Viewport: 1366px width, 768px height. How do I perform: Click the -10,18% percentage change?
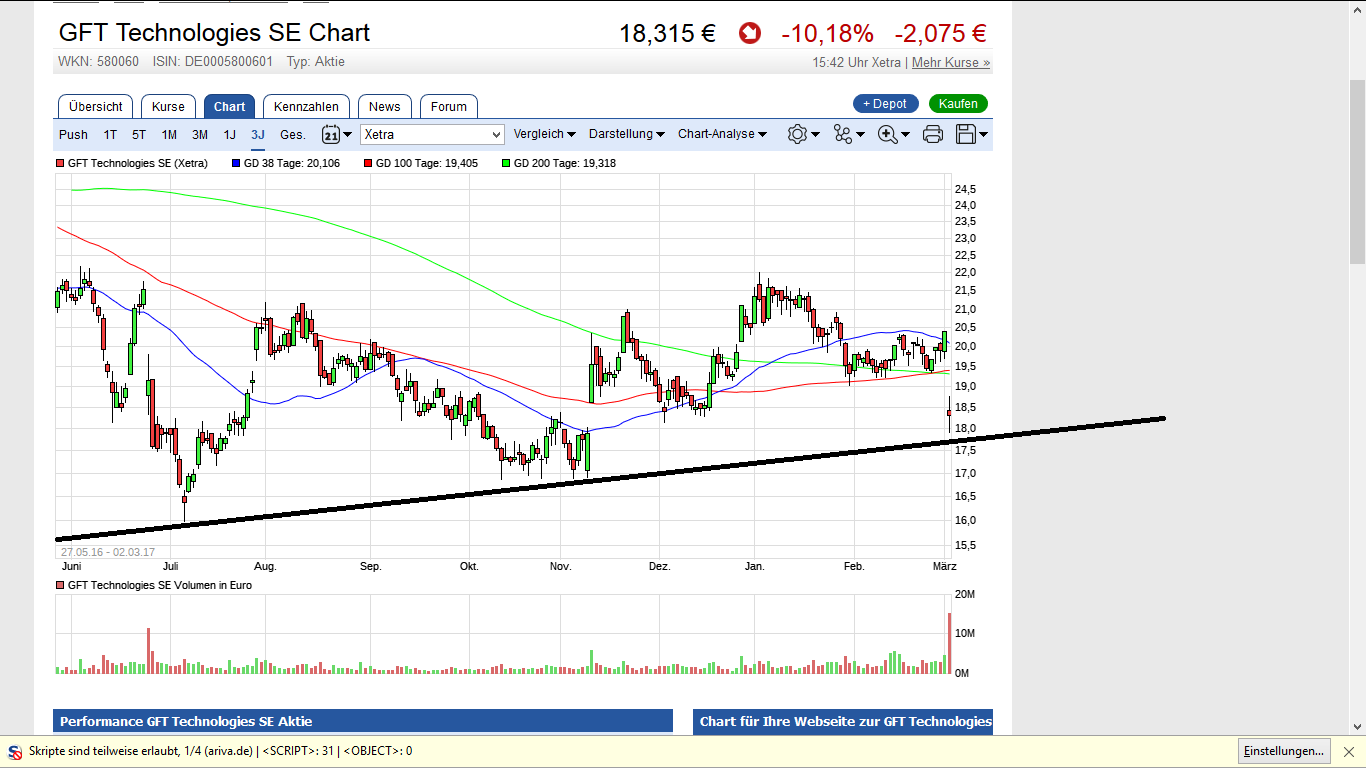(827, 34)
